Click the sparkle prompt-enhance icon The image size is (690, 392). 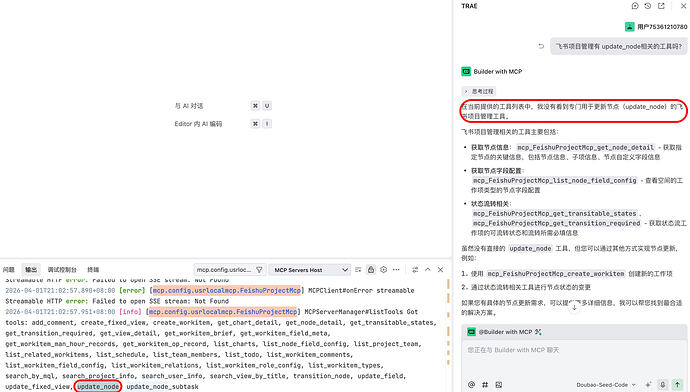pos(648,385)
